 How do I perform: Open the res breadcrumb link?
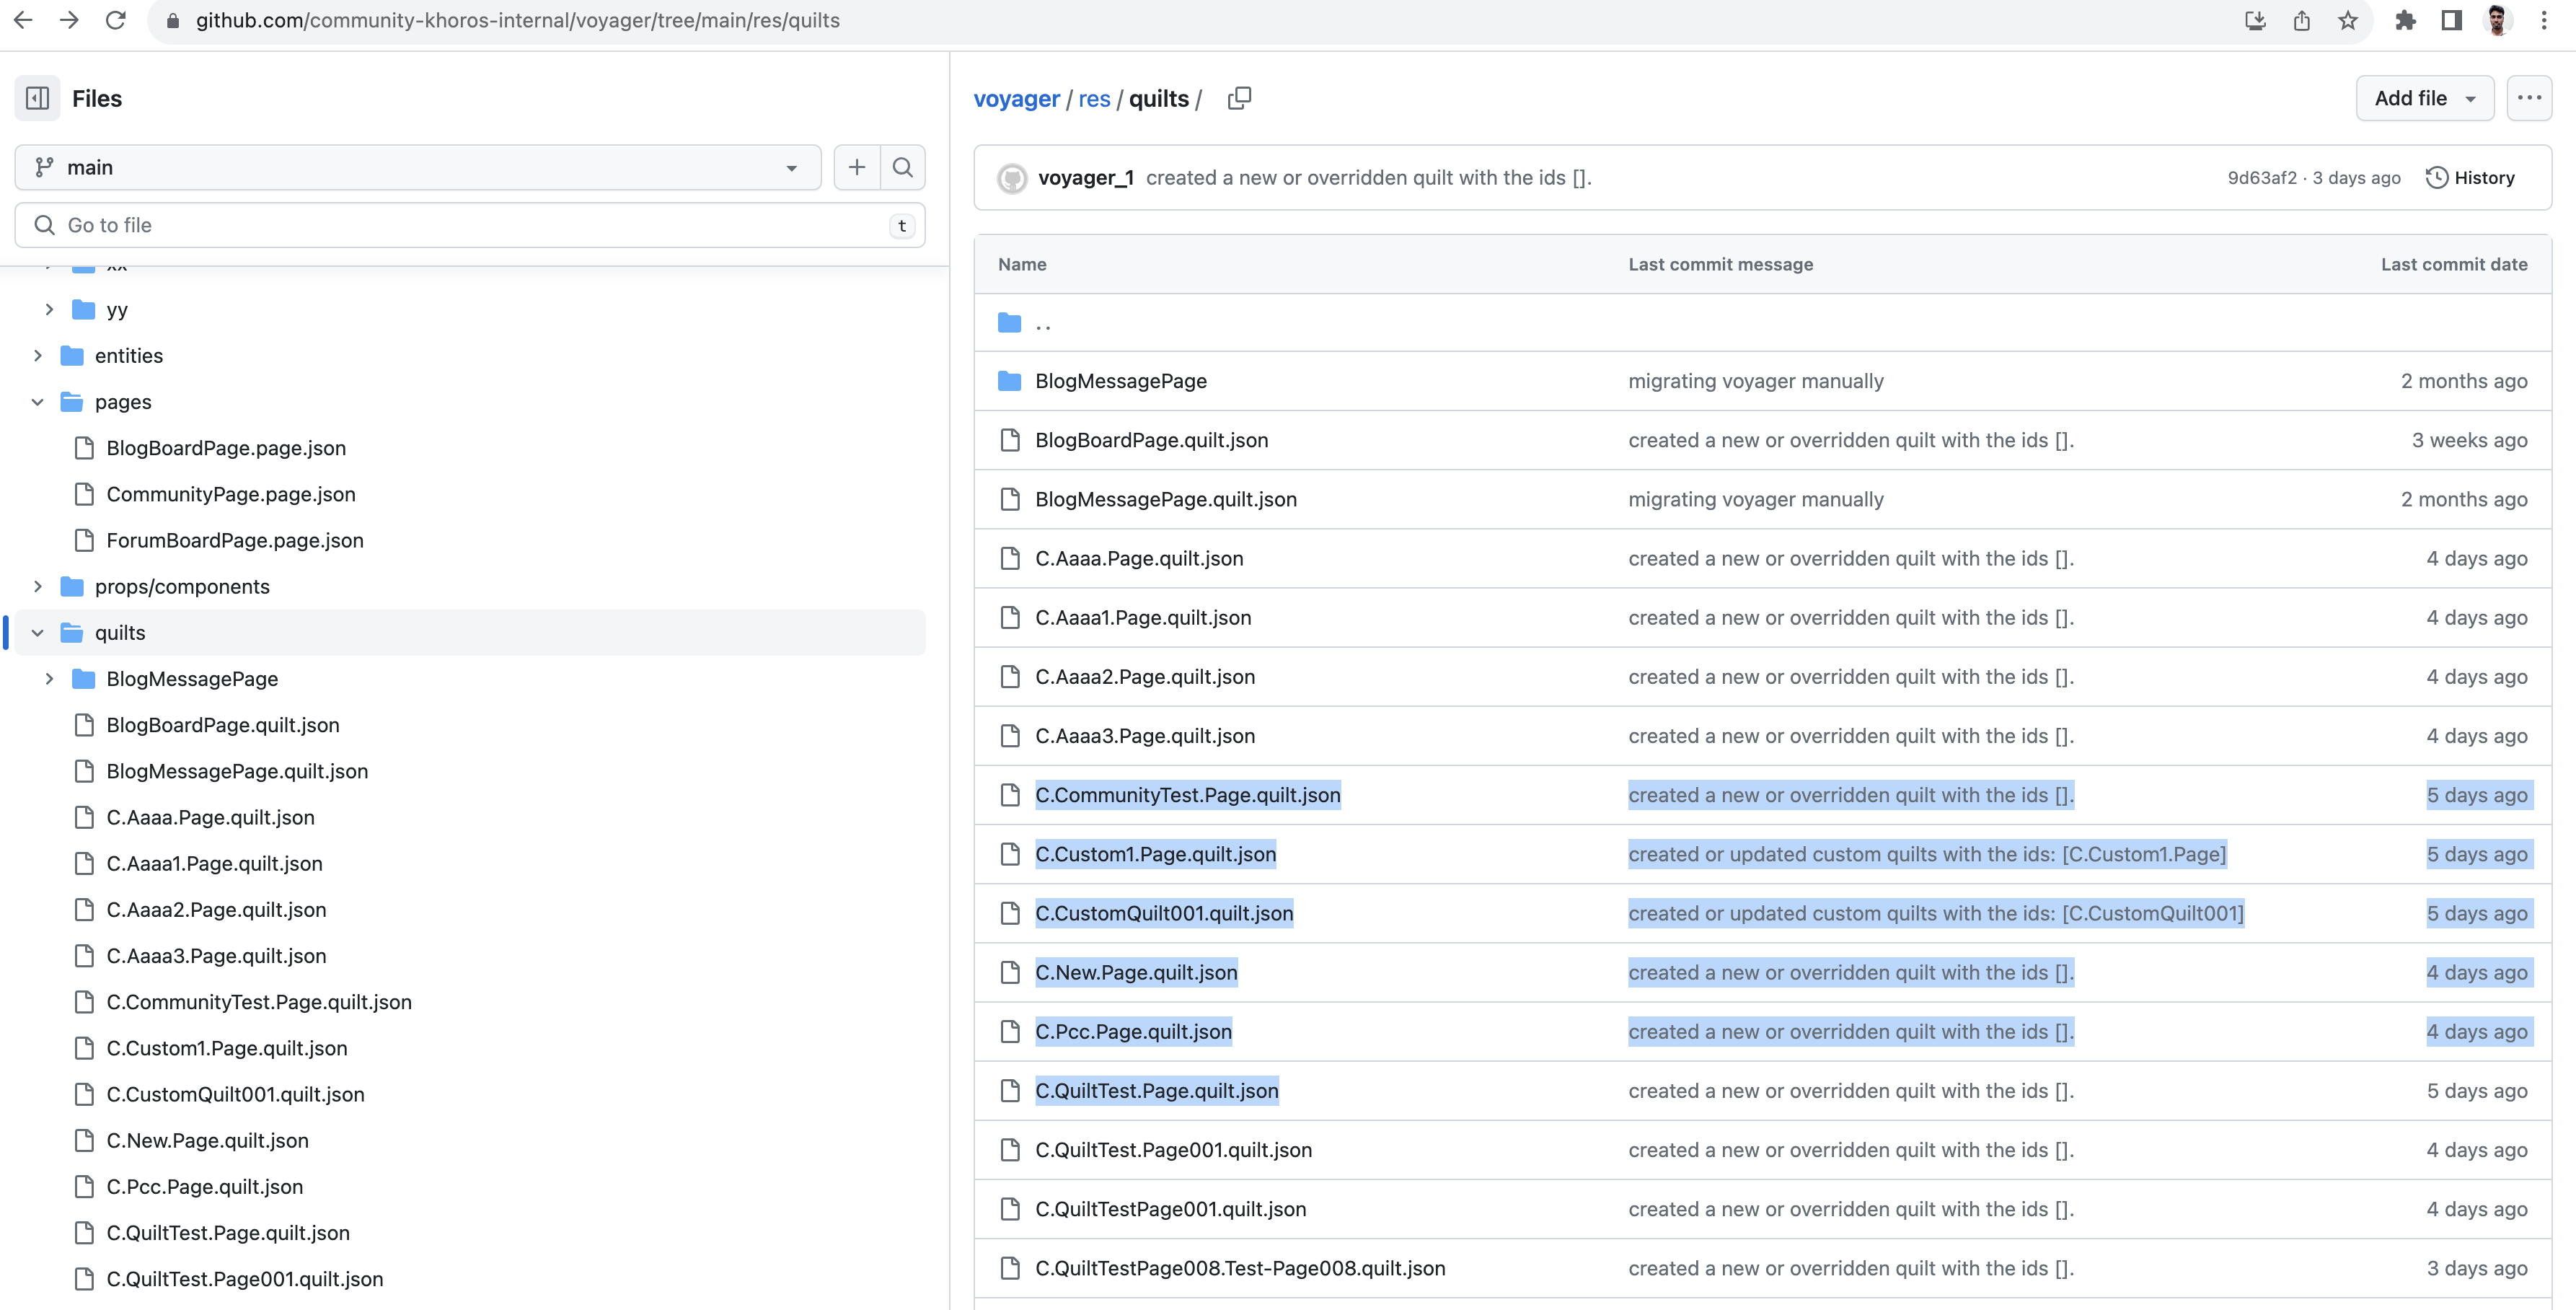point(1094,98)
